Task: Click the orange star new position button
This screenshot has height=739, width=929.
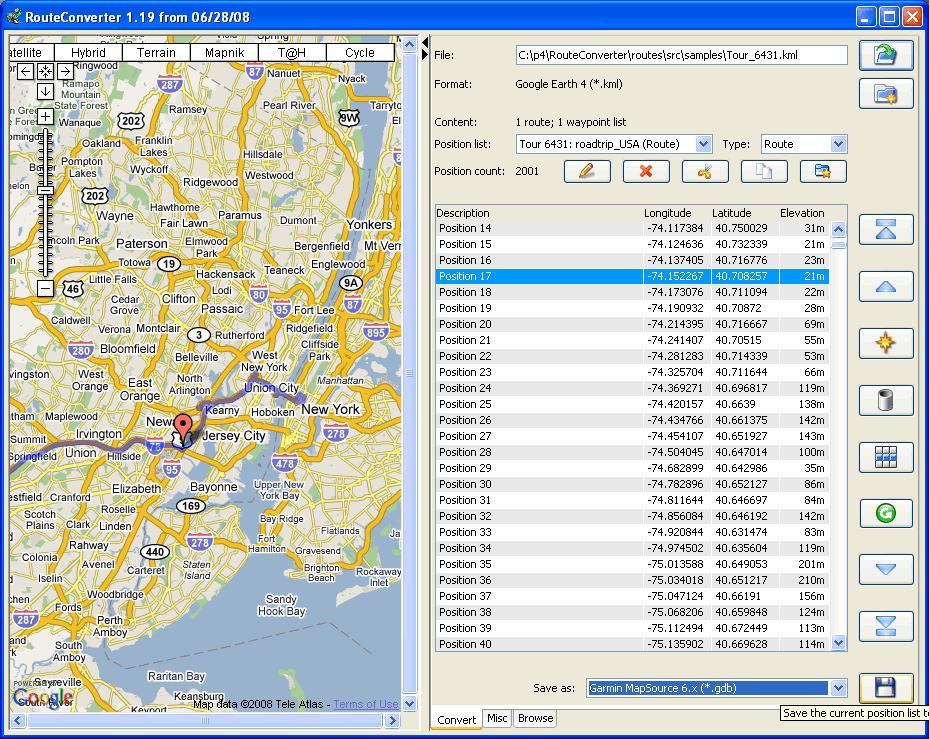Action: pyautogui.click(x=886, y=343)
